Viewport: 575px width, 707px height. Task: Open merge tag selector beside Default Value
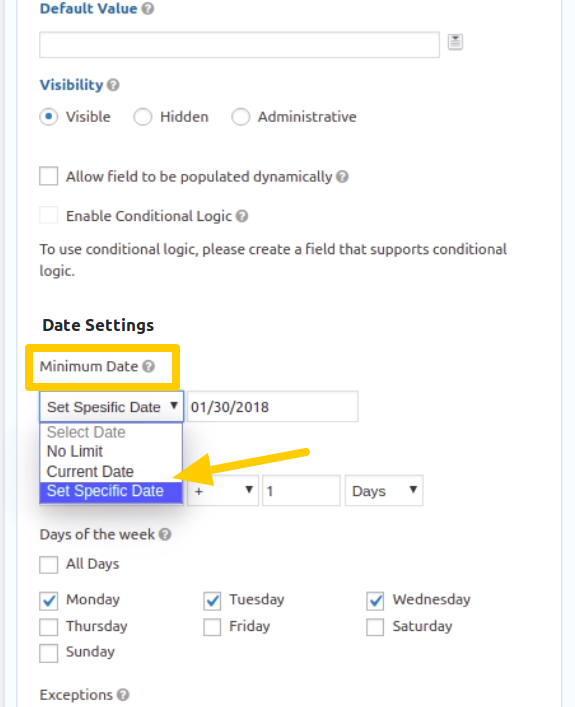tap(455, 42)
